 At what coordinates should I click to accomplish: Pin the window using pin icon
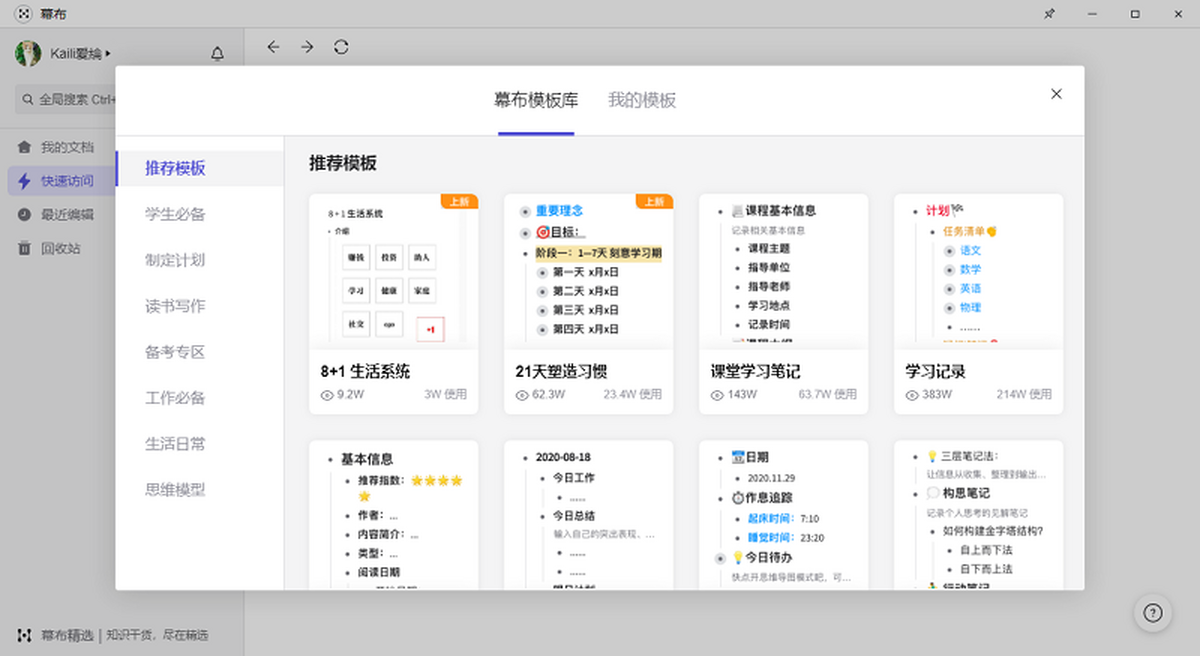point(1049,14)
